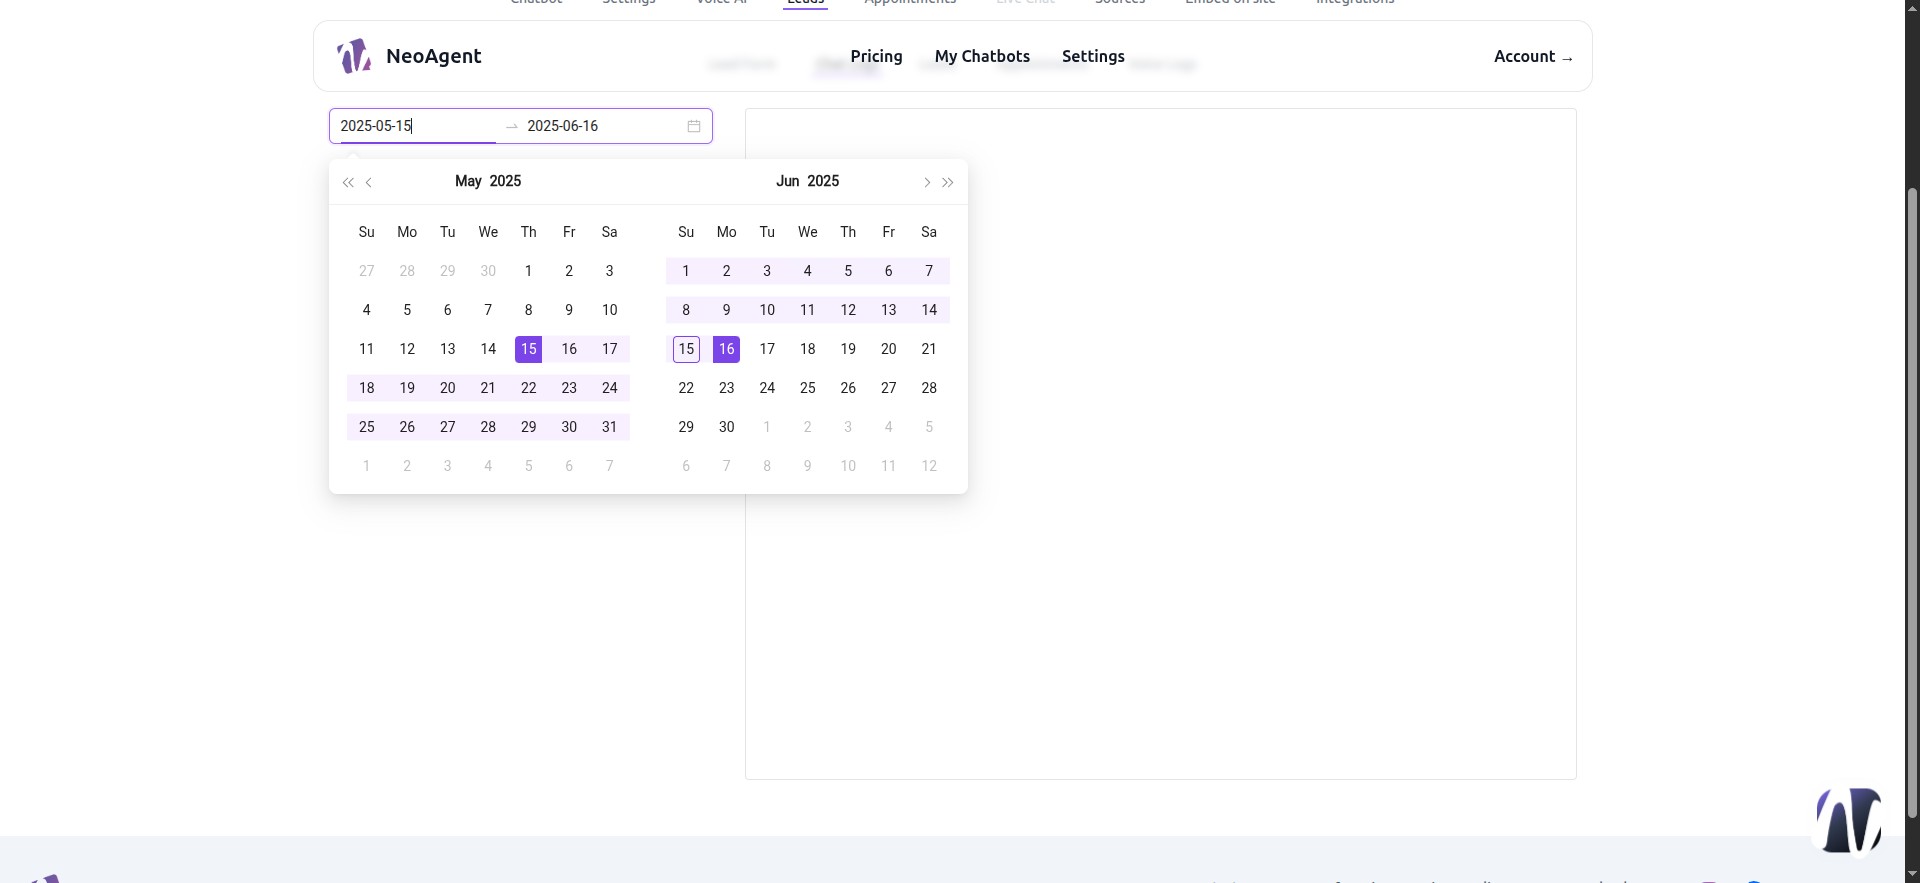
Task: Open the Pricing page
Action: pos(877,56)
